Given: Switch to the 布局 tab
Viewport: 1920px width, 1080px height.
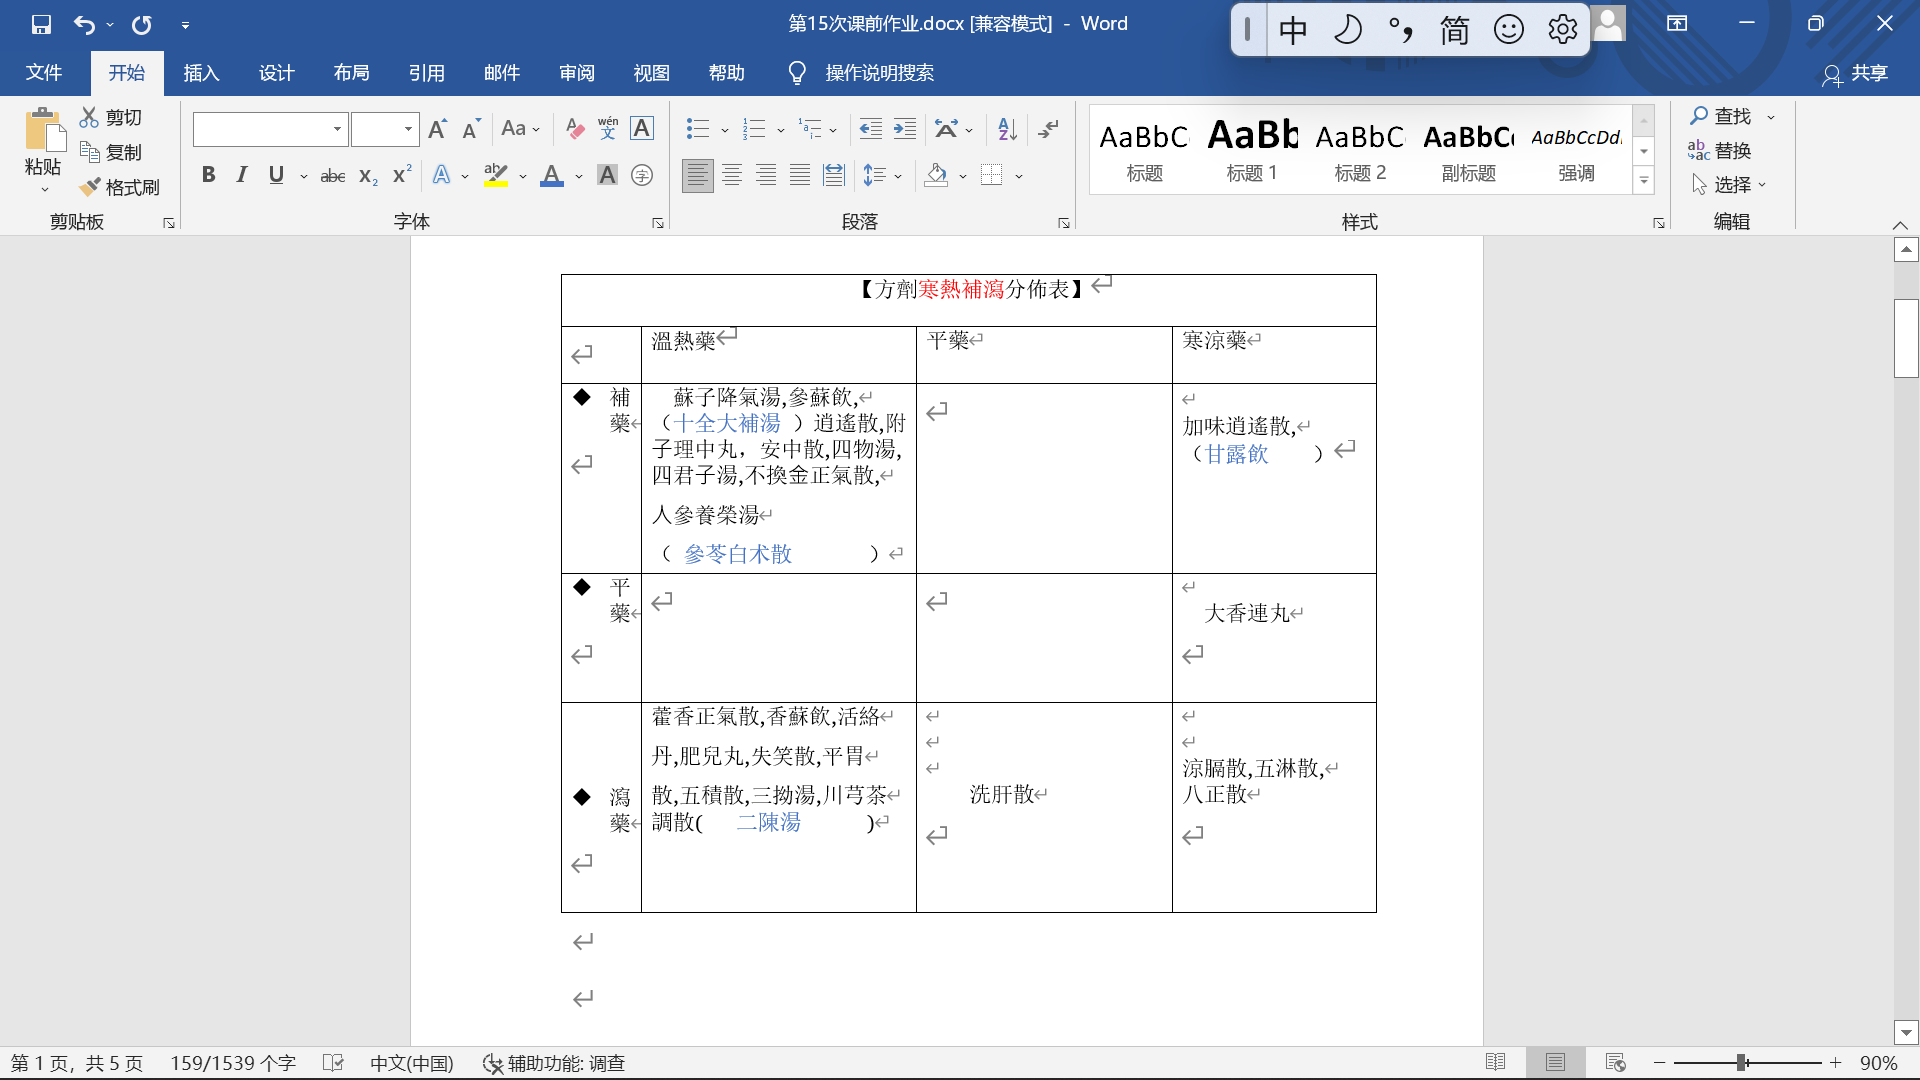Looking at the screenshot, I should (351, 73).
